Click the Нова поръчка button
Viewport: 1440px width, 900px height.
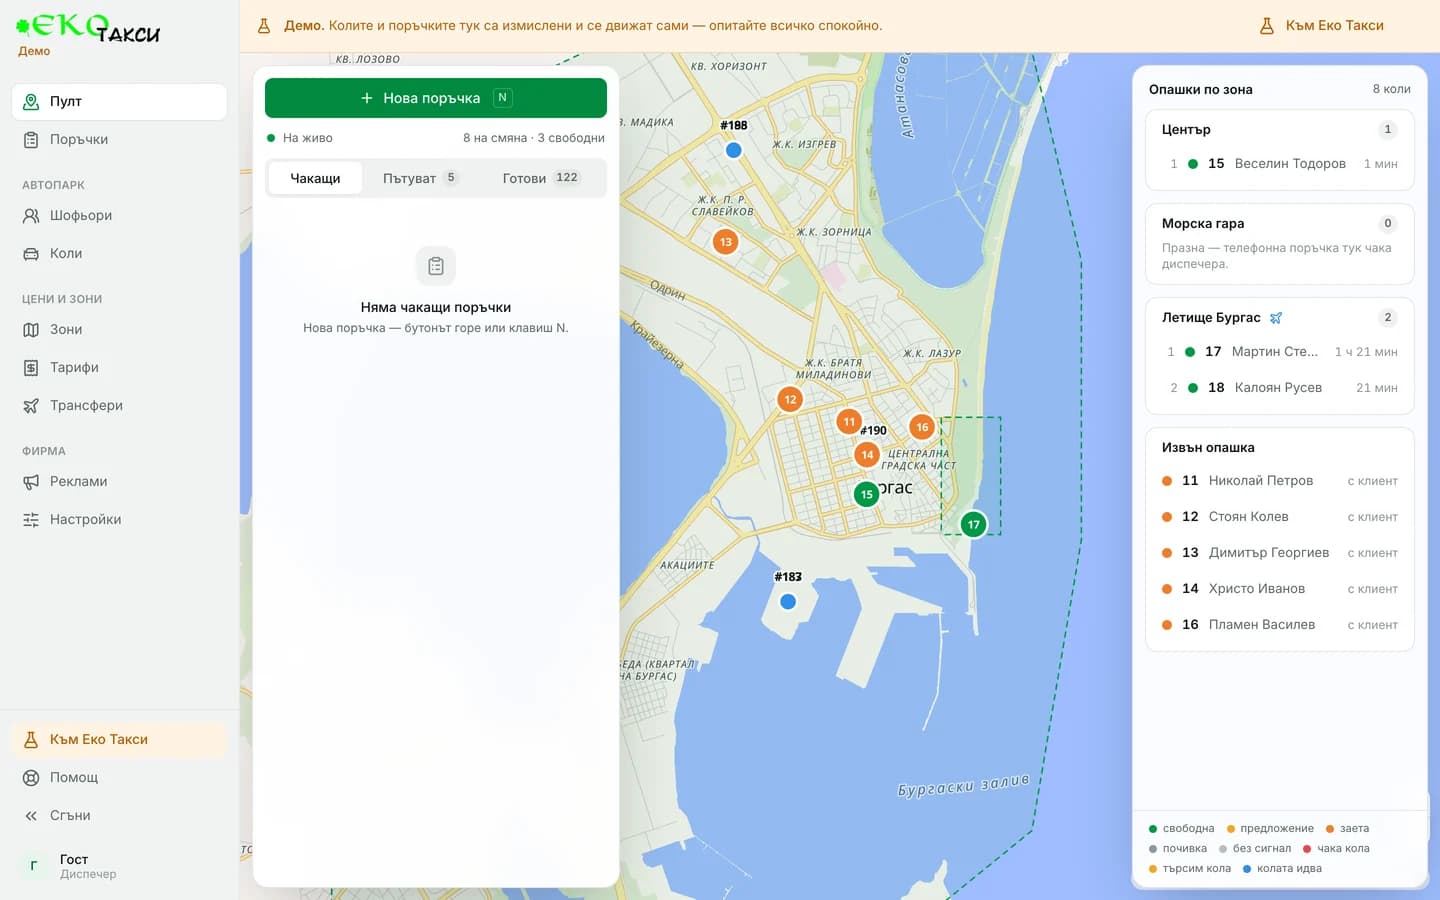[x=435, y=98]
